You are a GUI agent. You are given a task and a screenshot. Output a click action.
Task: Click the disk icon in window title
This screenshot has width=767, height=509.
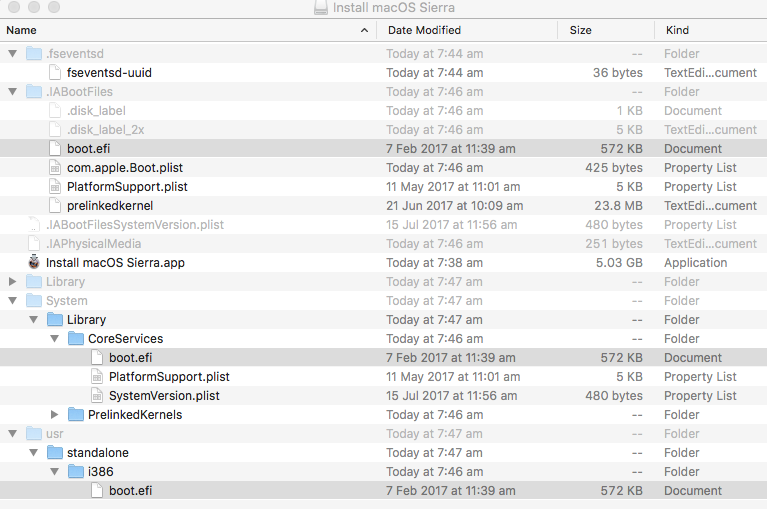pos(321,7)
